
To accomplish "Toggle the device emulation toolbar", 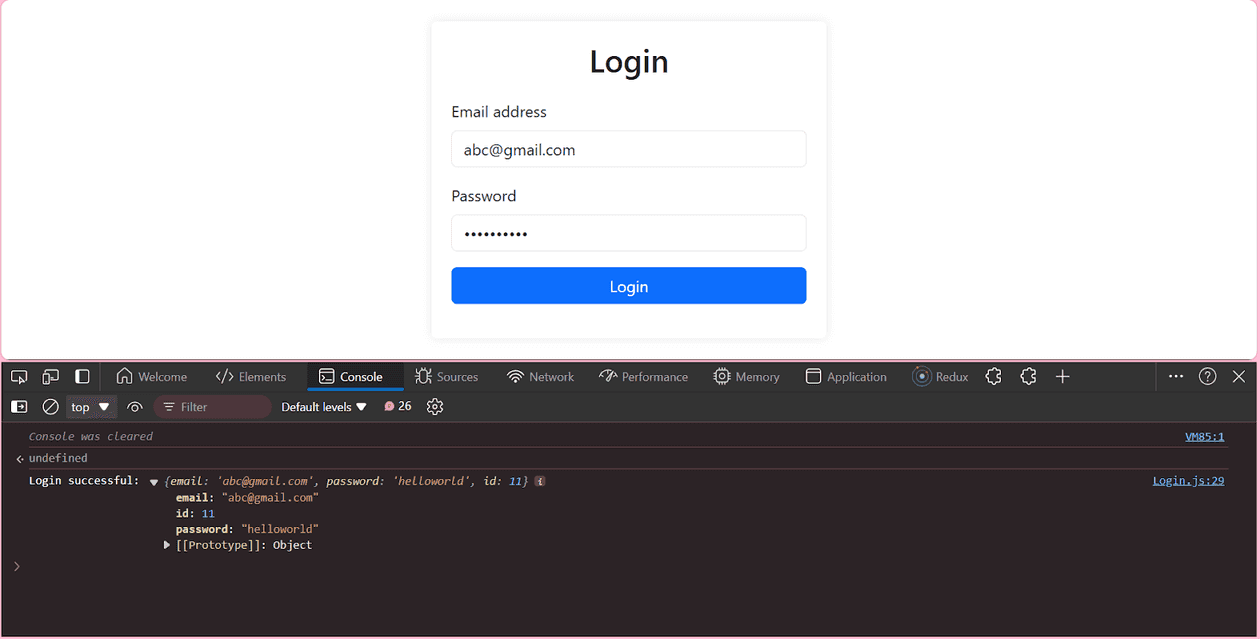I will point(50,376).
